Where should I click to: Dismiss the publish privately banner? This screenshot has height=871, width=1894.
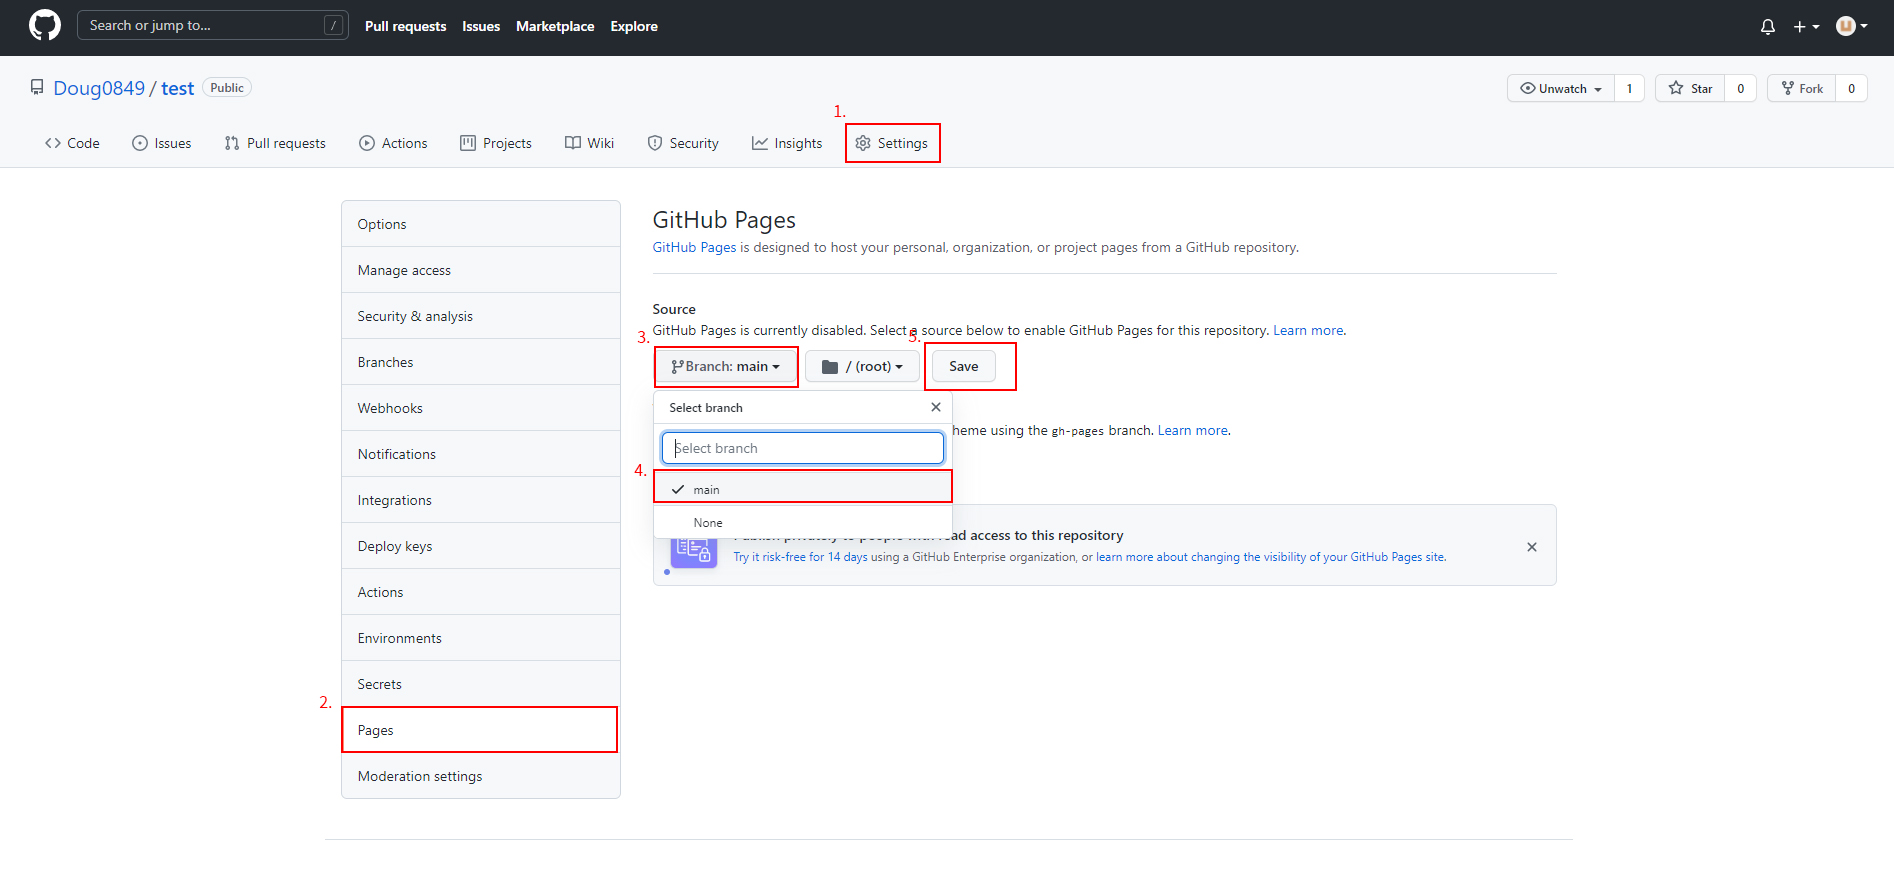[1531, 547]
